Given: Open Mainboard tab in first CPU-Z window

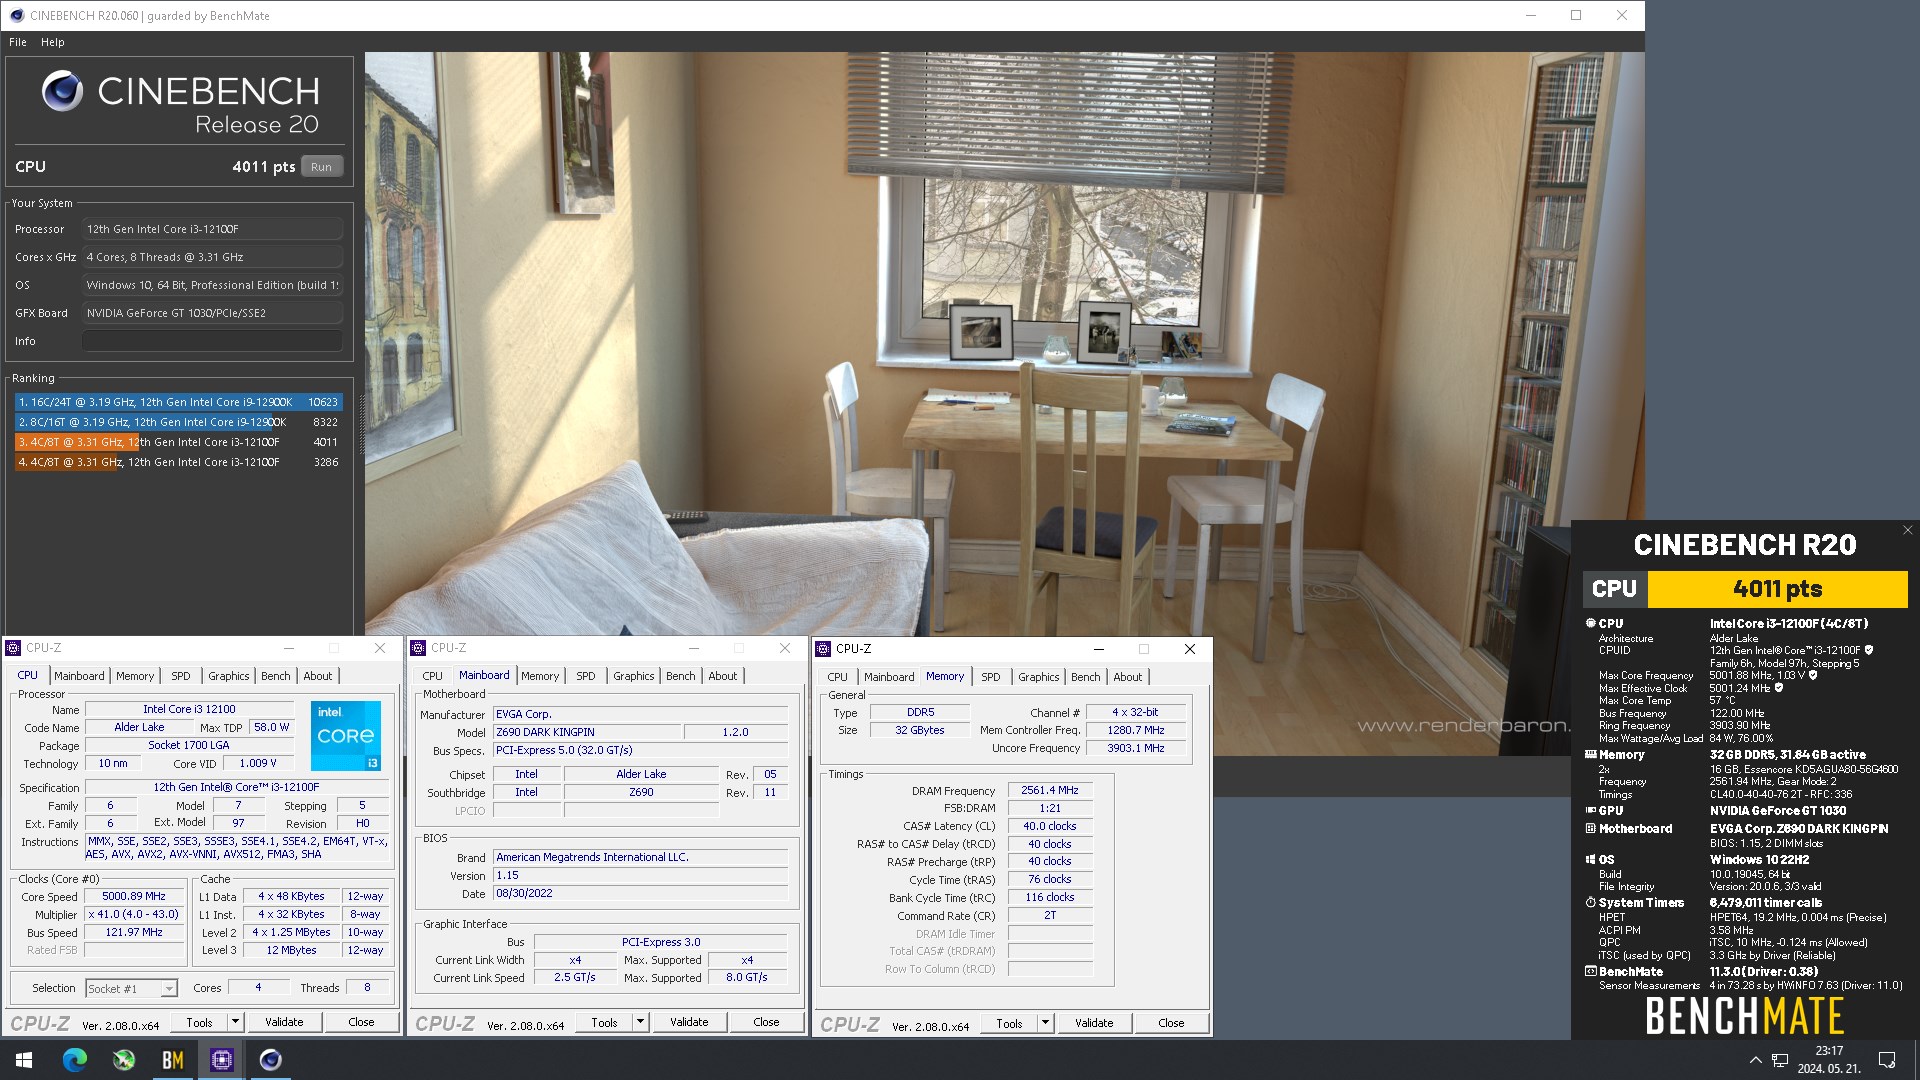Looking at the screenshot, I should 79,676.
